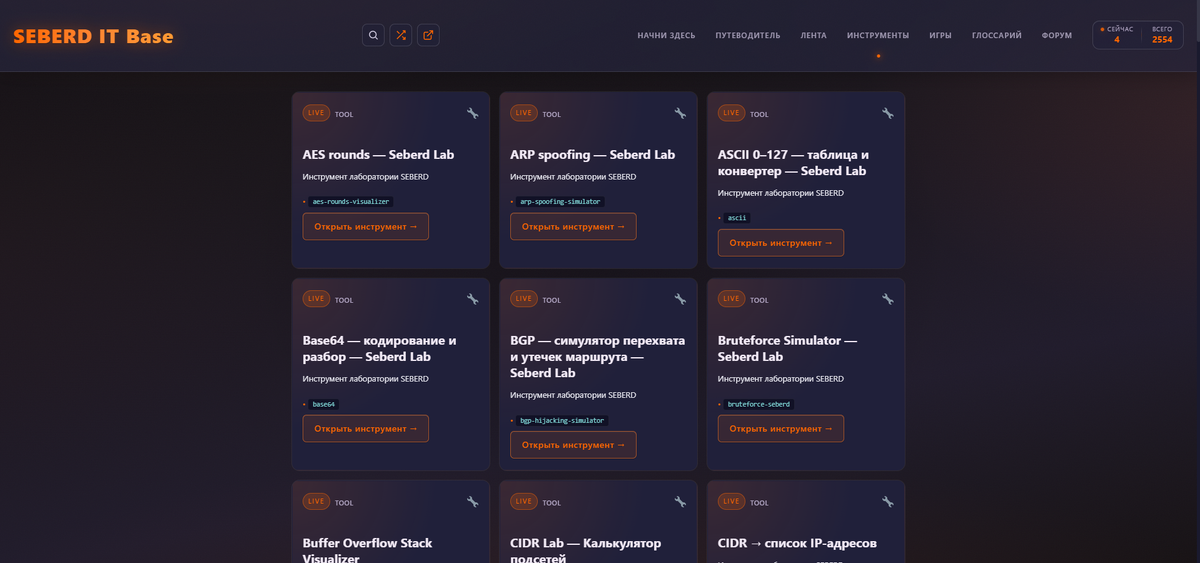Open the ИНСТРУМЕНТЫ menu item
Image resolution: width=1200 pixels, height=563 pixels.
click(x=878, y=35)
